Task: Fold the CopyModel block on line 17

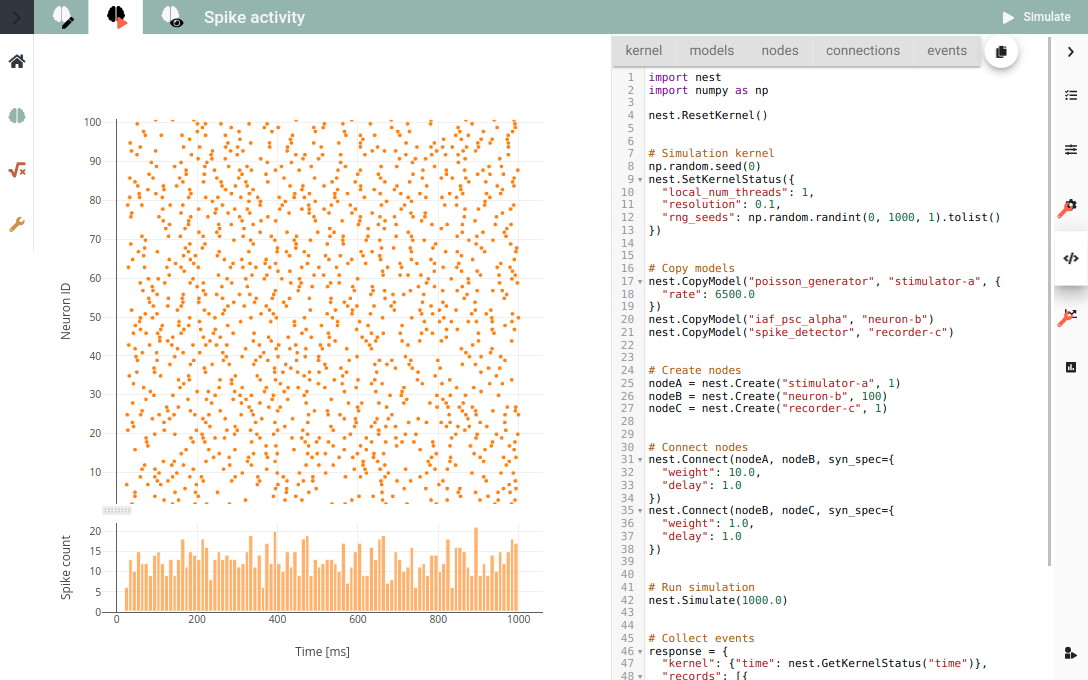Action: coord(640,282)
